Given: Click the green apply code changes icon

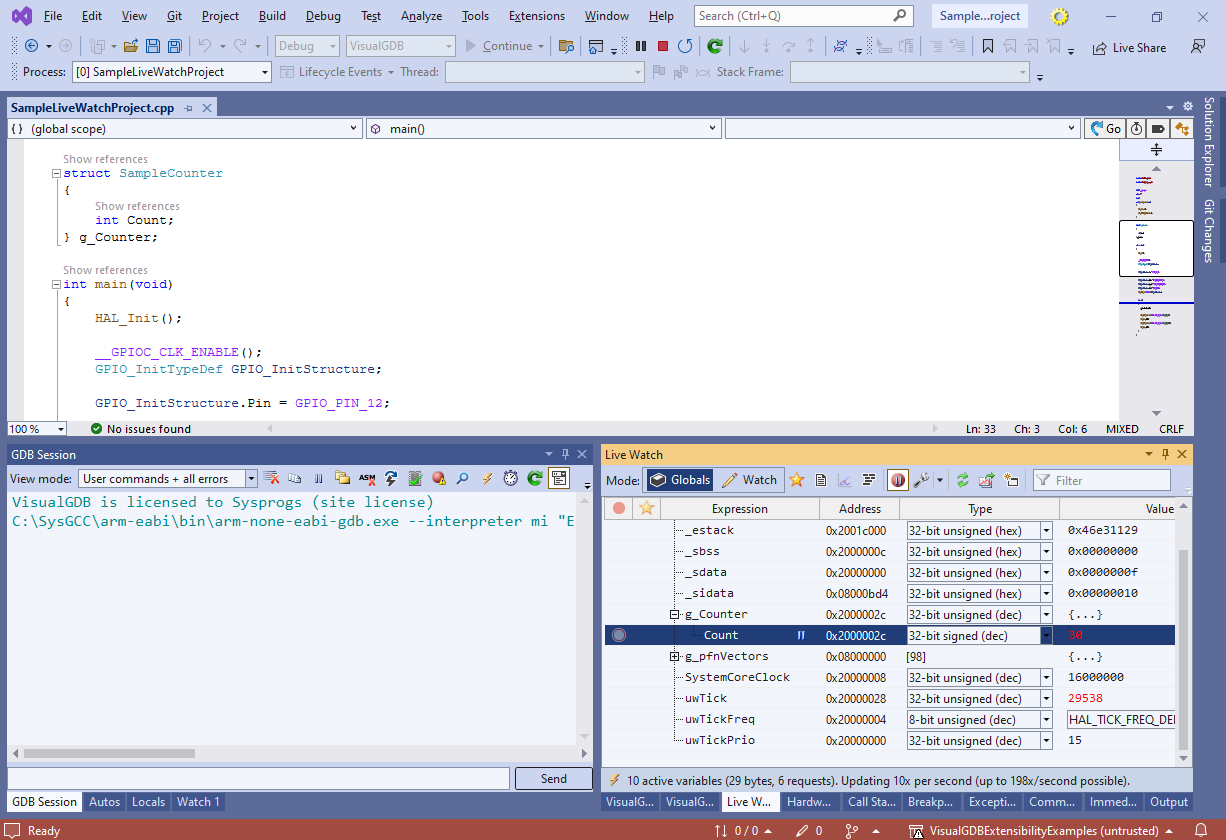Looking at the screenshot, I should pyautogui.click(x=715, y=46).
